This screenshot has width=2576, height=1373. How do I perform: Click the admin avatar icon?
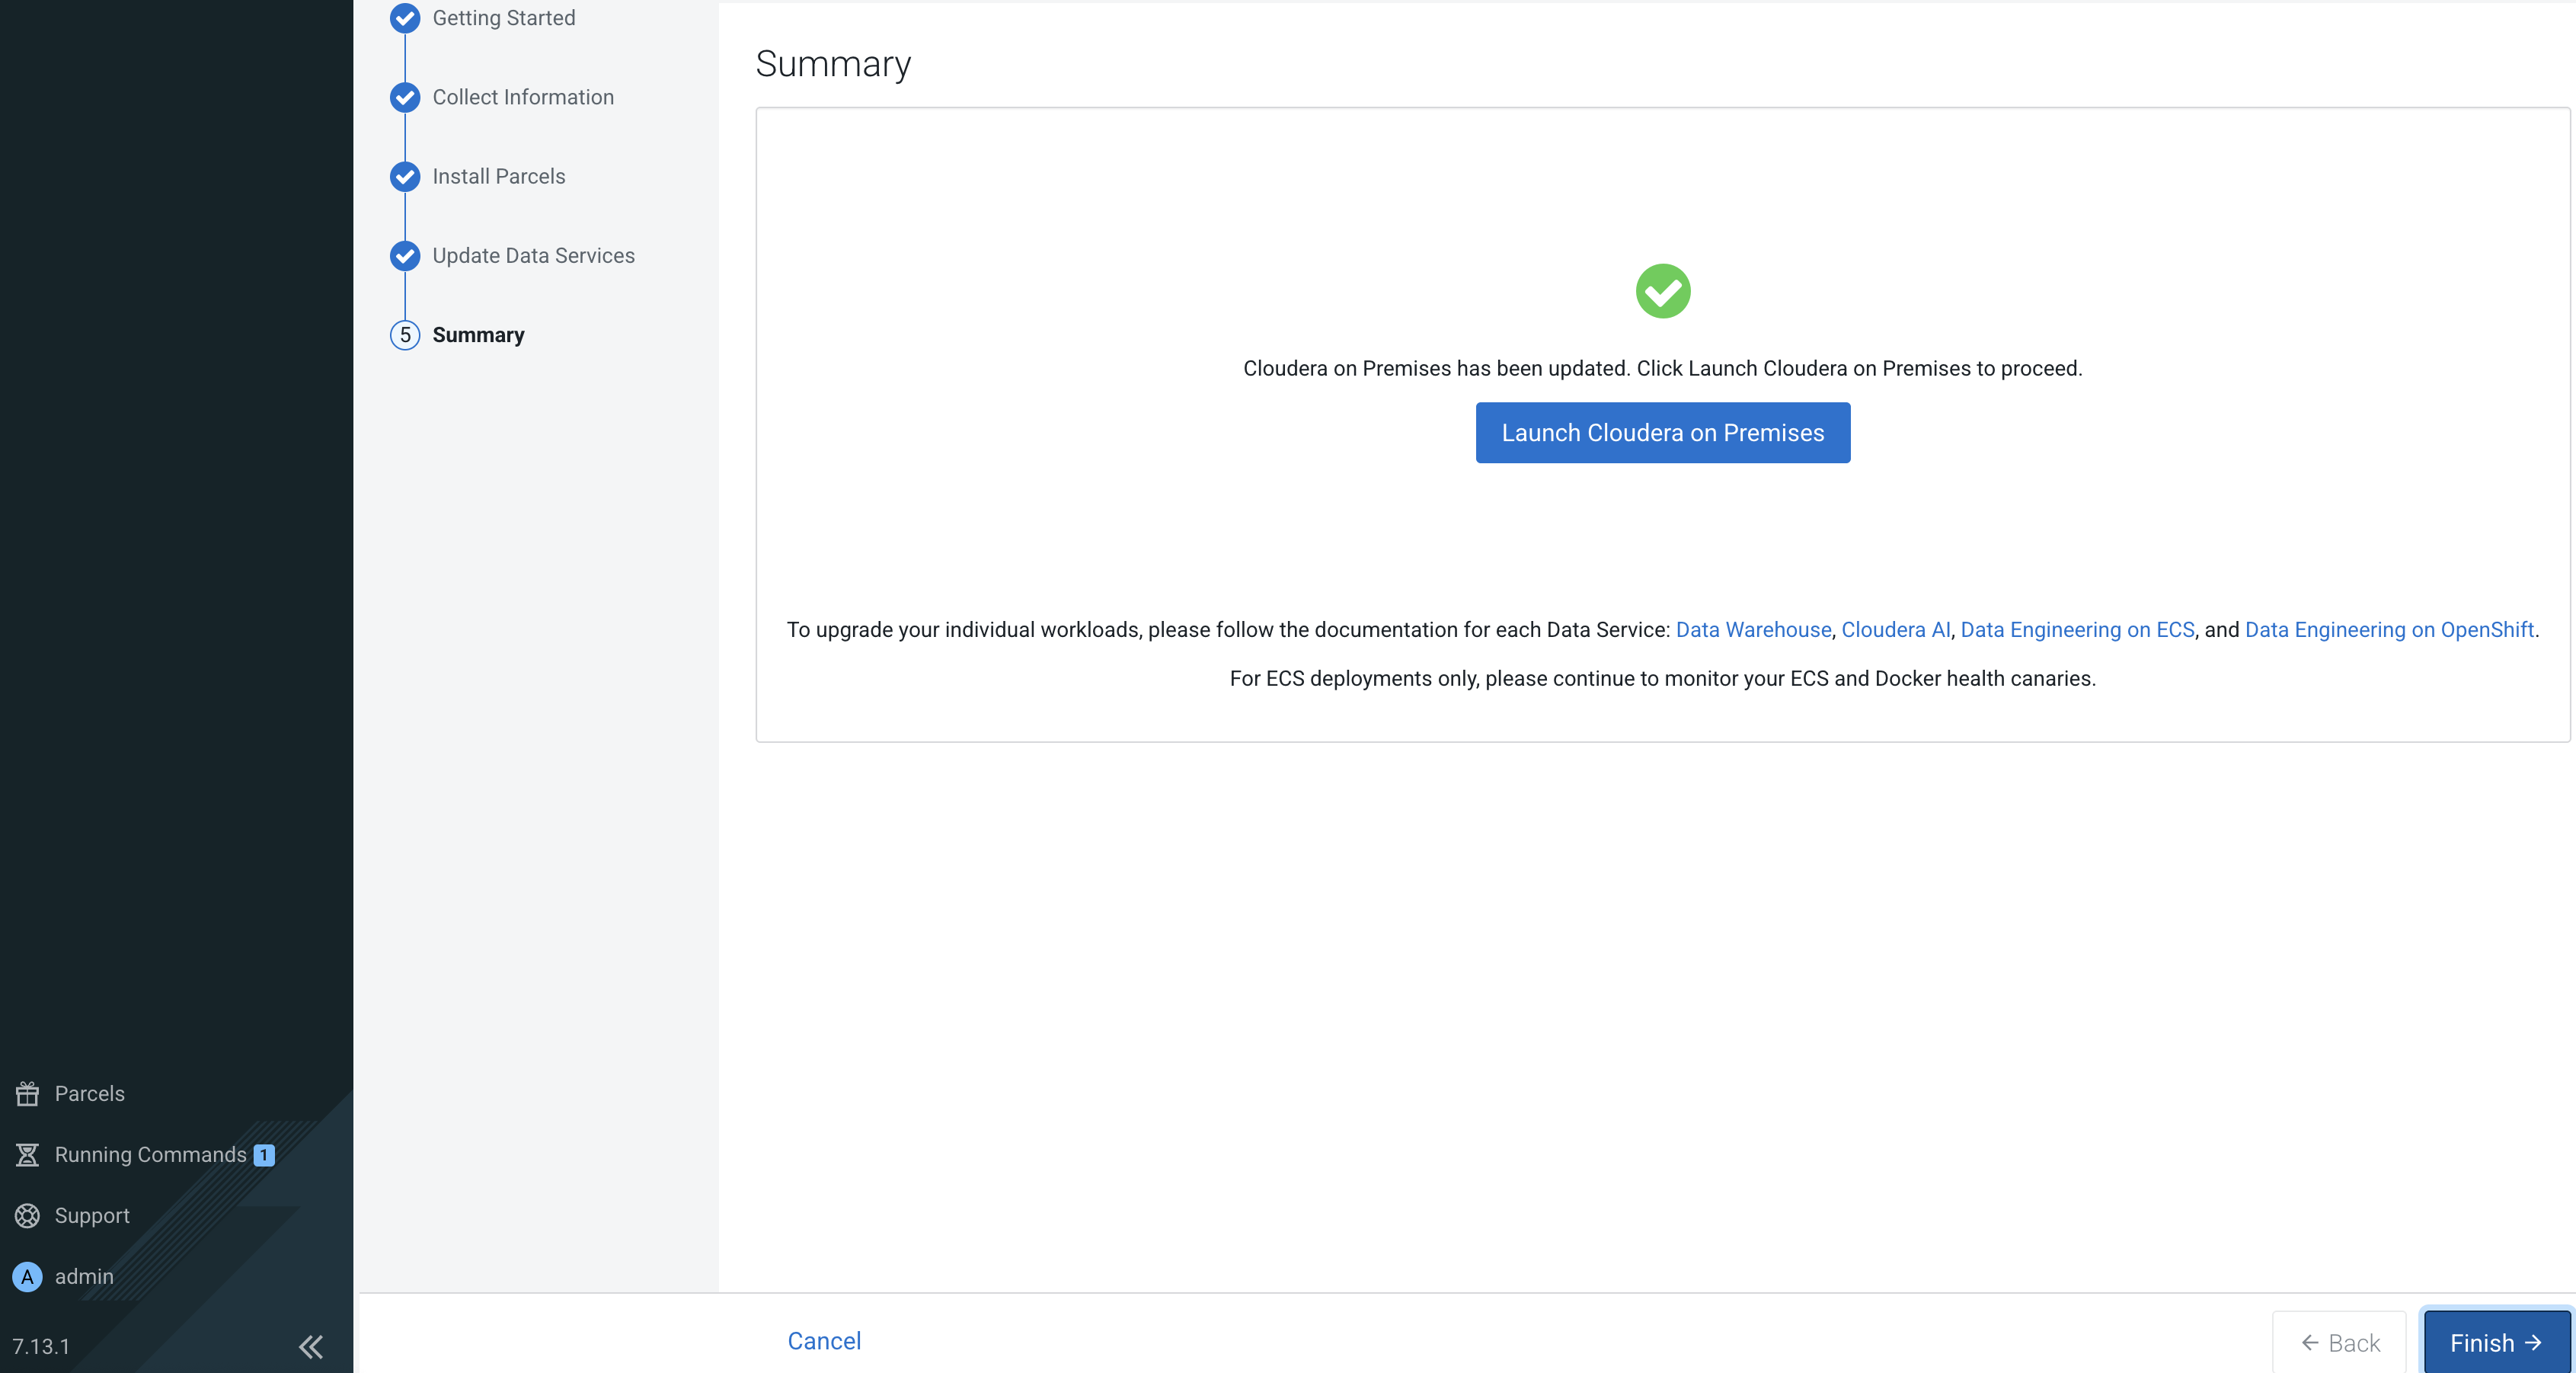click(27, 1277)
